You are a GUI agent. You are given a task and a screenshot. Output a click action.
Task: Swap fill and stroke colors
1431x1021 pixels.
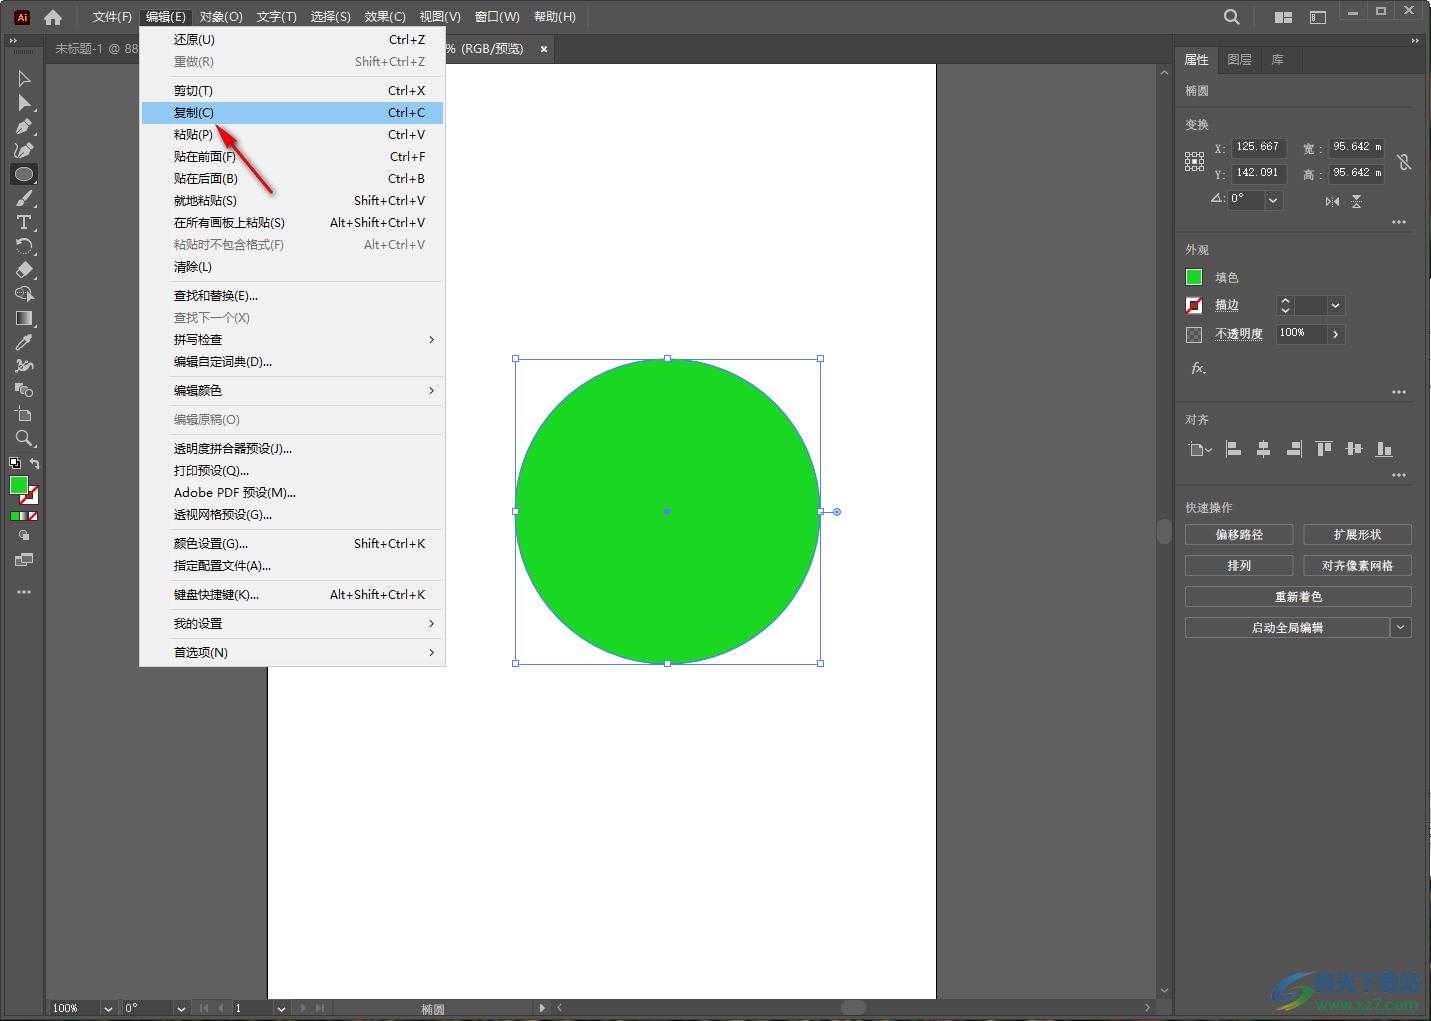(x=35, y=463)
